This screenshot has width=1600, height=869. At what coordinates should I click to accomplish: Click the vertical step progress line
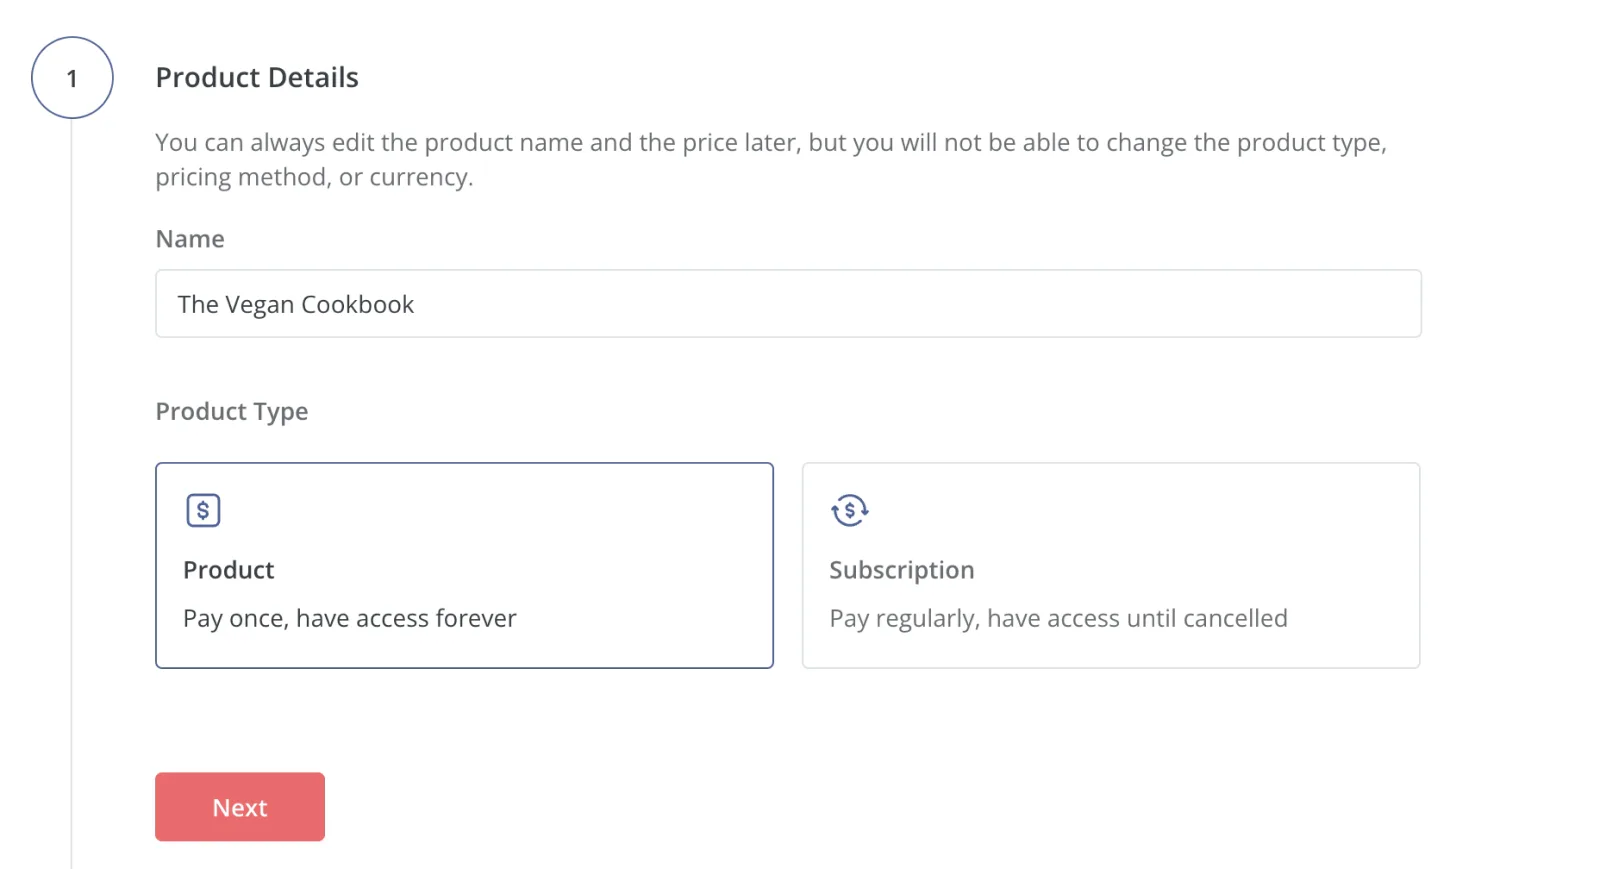pos(71,500)
